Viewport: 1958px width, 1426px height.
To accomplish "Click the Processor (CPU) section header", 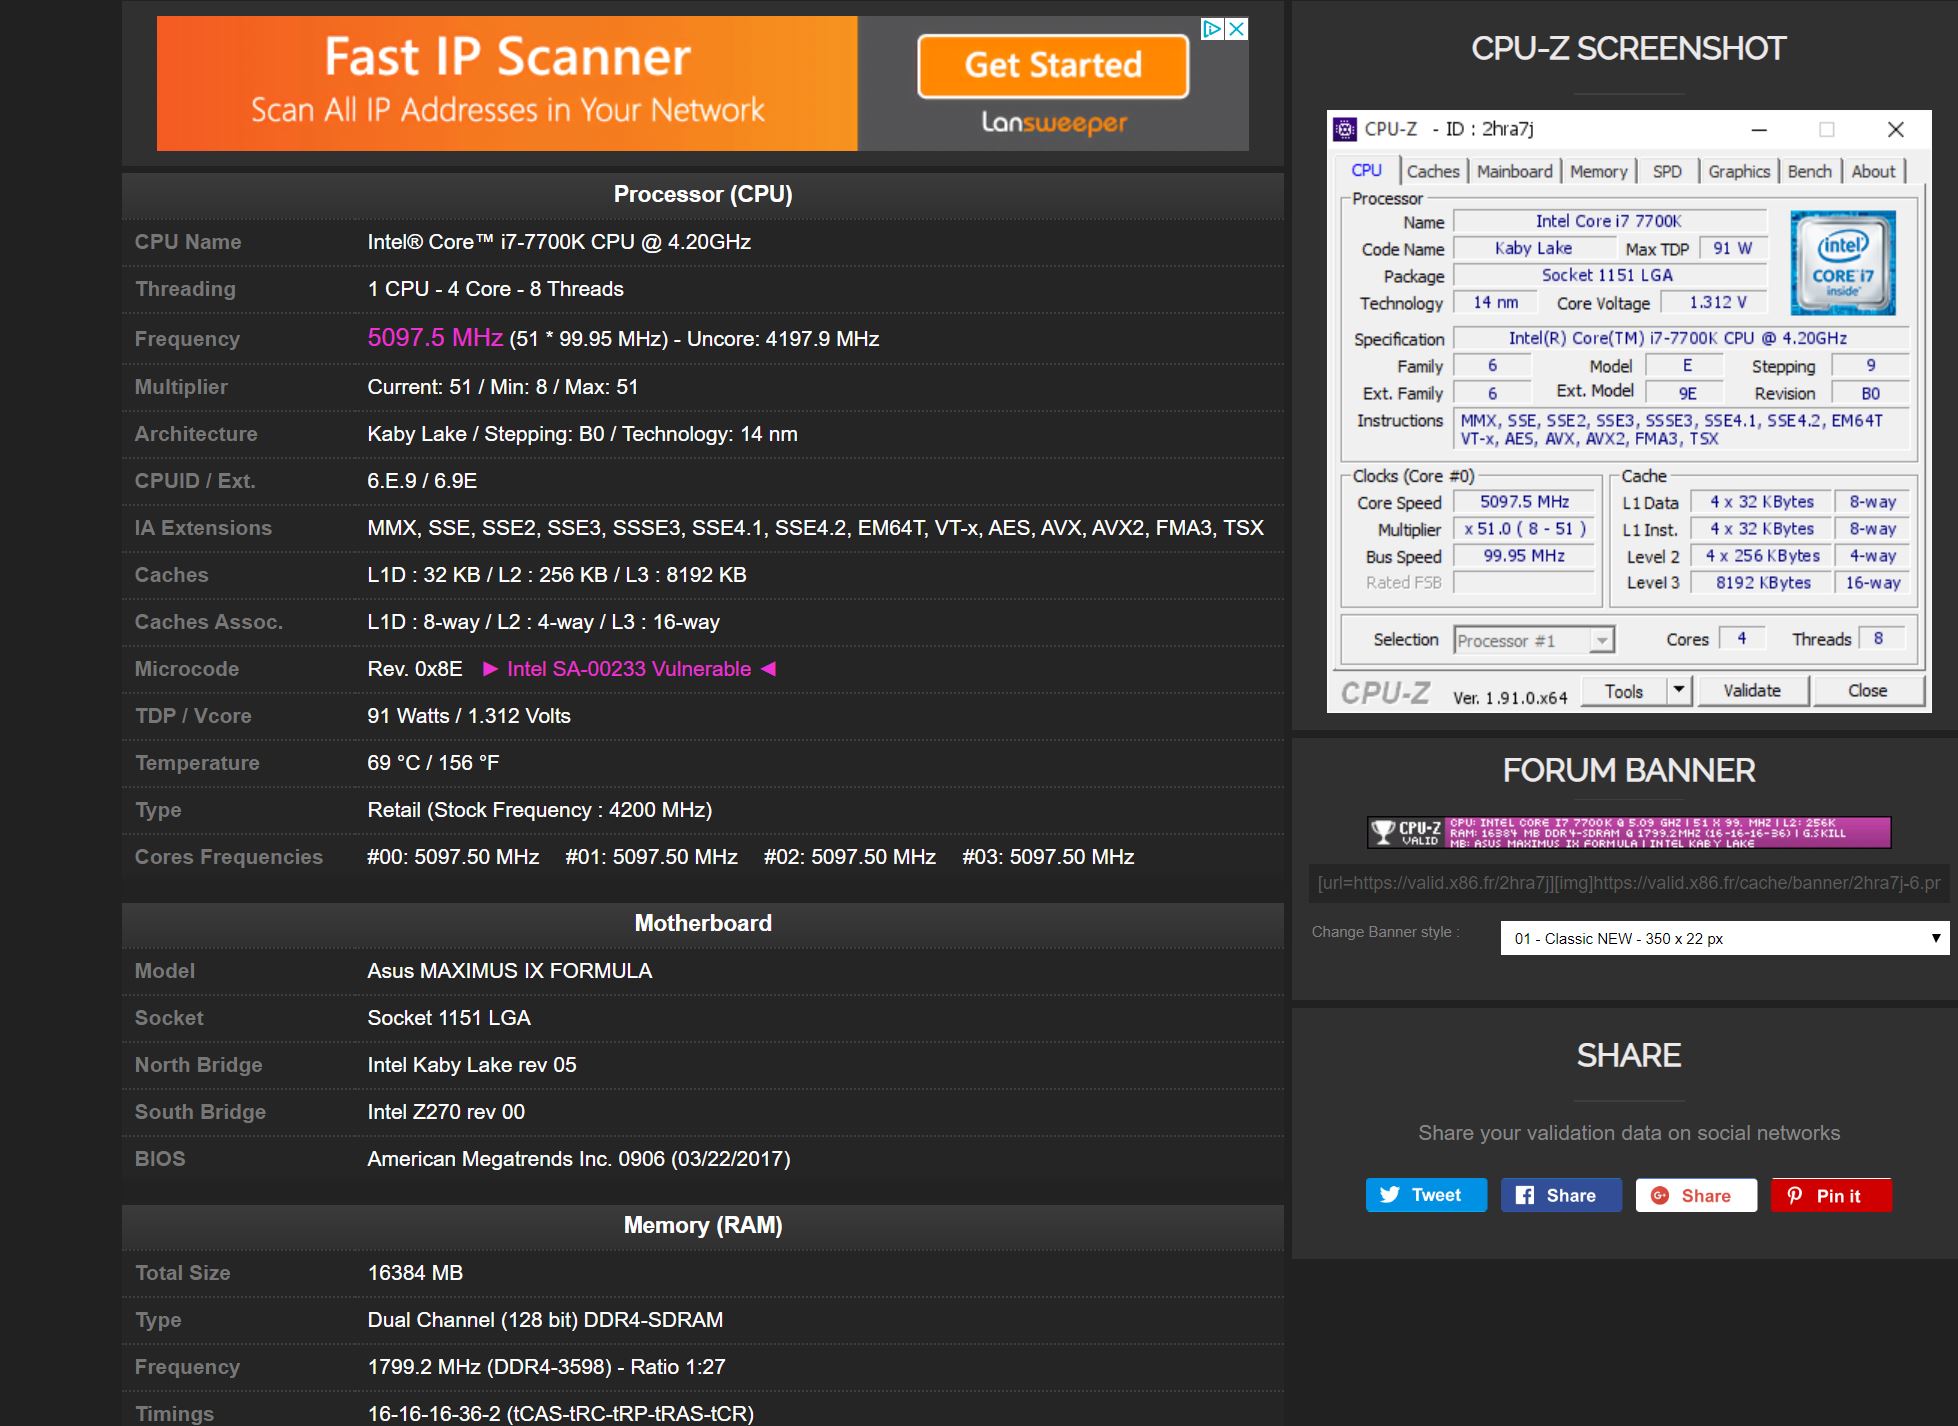I will click(703, 194).
